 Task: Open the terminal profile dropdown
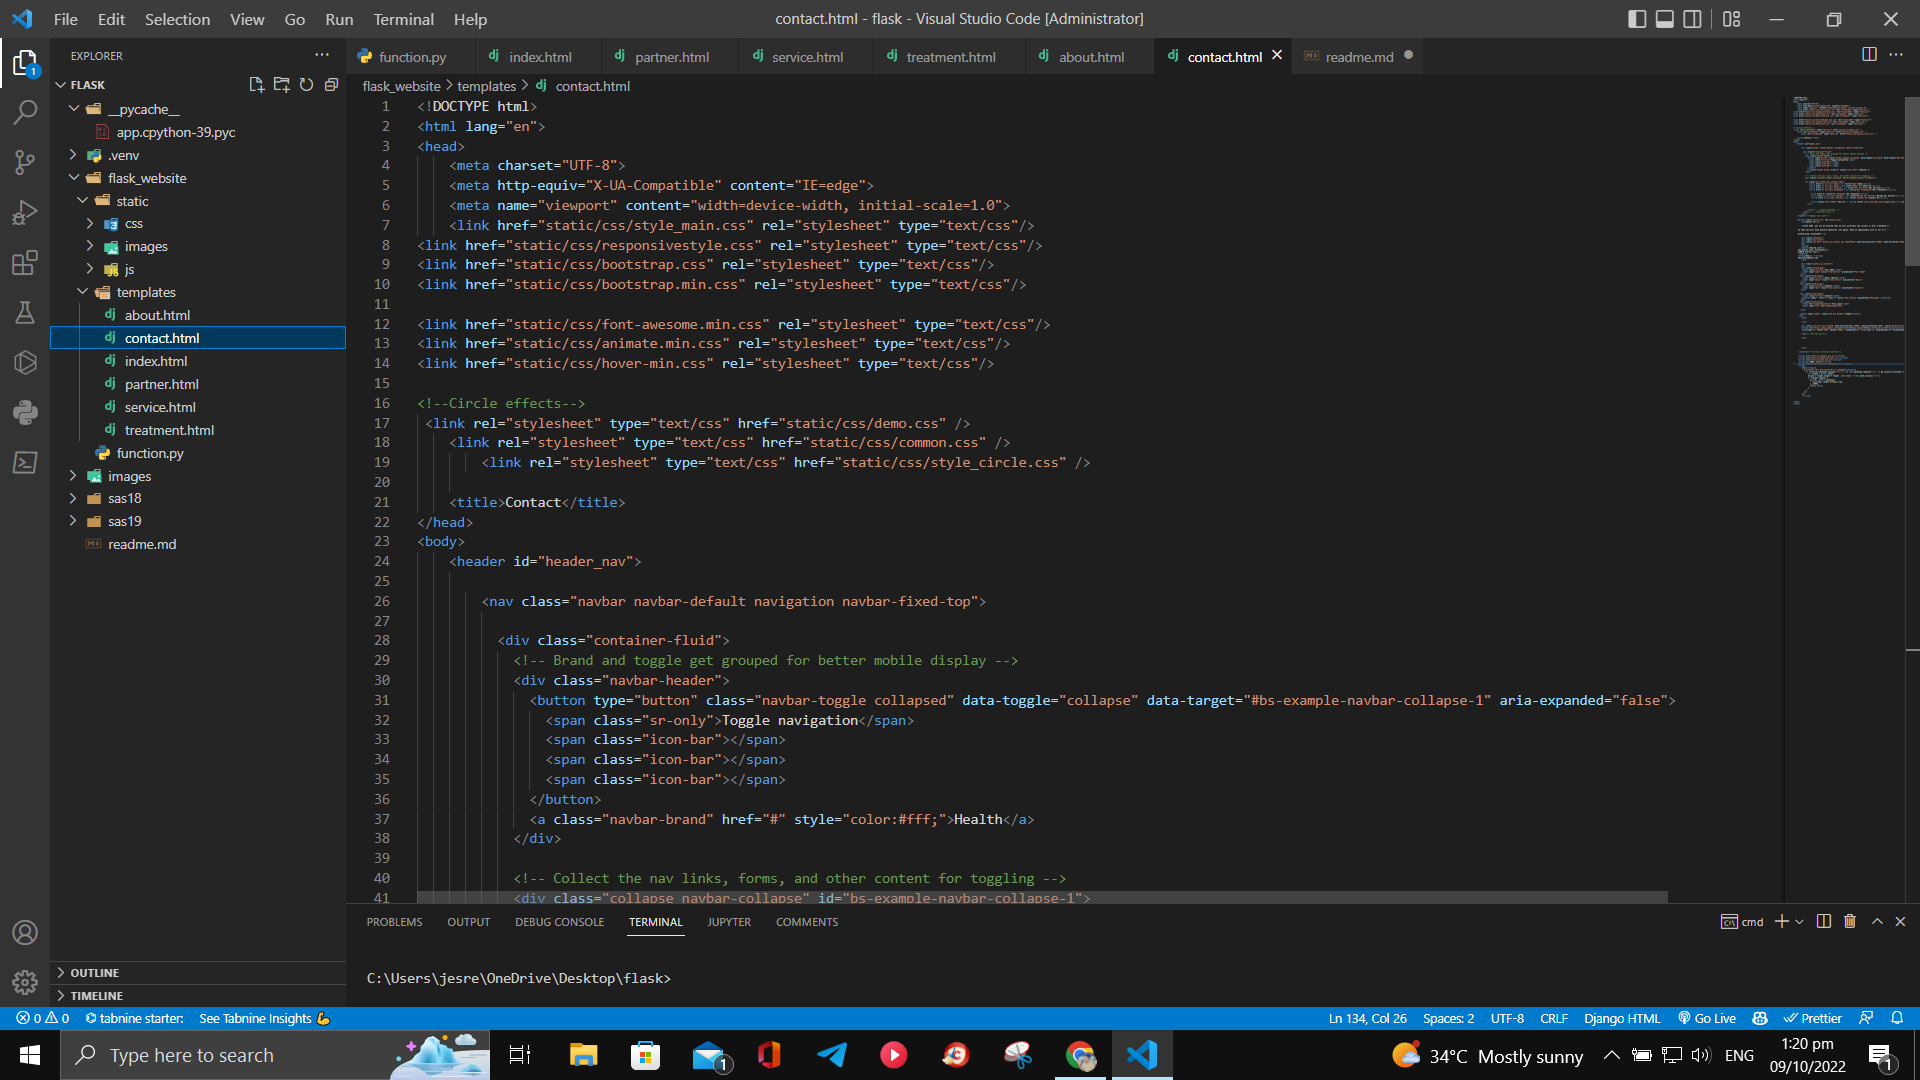coord(1798,921)
